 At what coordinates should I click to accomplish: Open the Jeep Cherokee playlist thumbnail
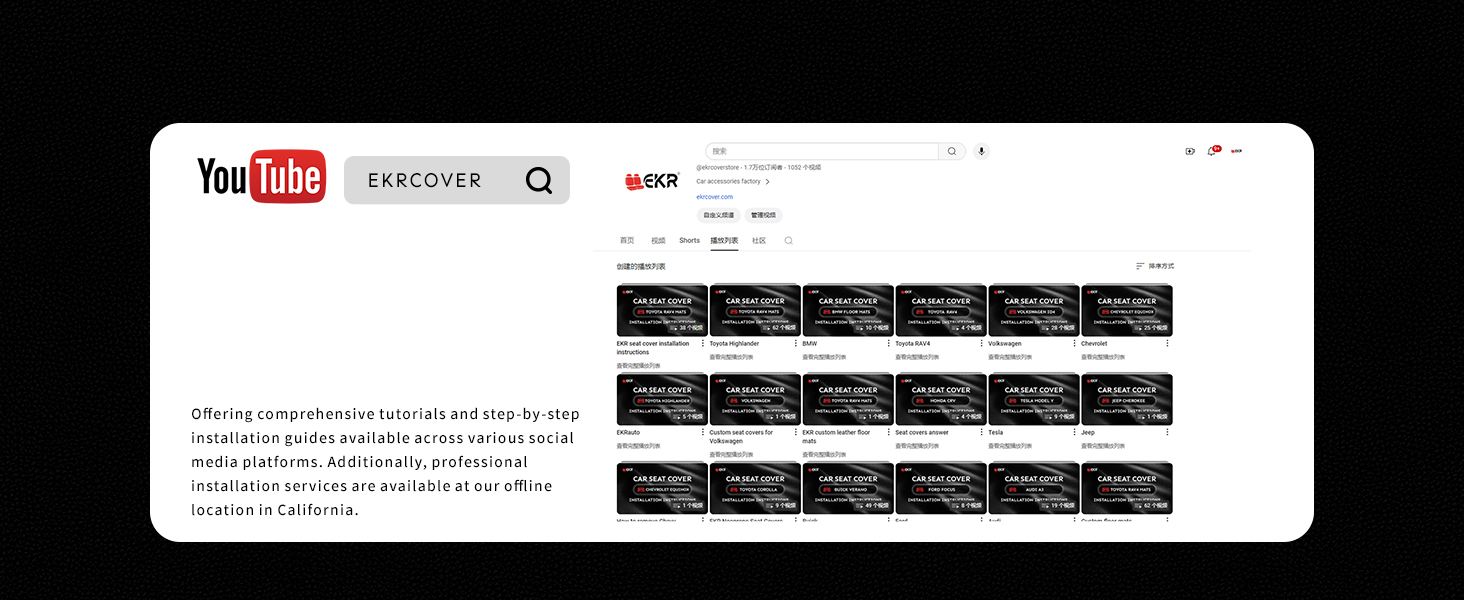click(x=1127, y=399)
